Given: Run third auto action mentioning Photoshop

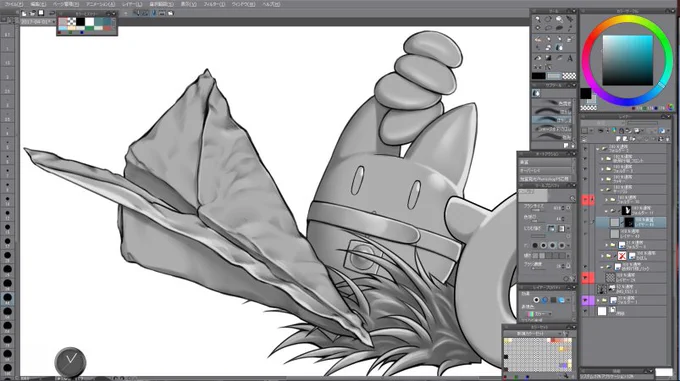Looking at the screenshot, I should pyautogui.click(x=545, y=179).
